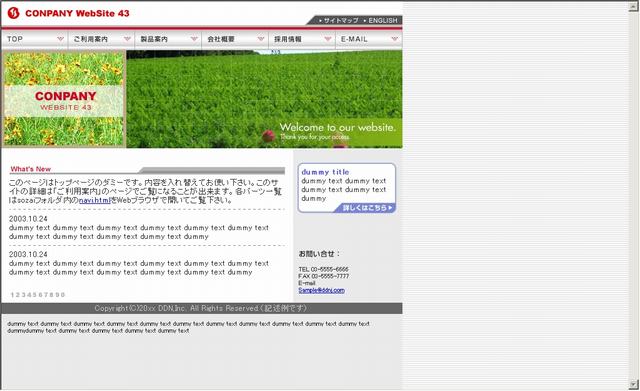Open the 会社概要 navigation item
The height and width of the screenshot is (391, 640).
[235, 39]
